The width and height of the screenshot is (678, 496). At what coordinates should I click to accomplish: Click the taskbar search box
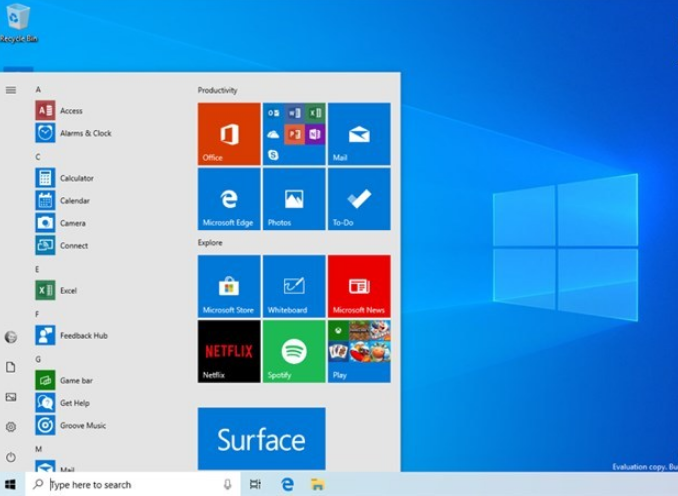(x=133, y=484)
